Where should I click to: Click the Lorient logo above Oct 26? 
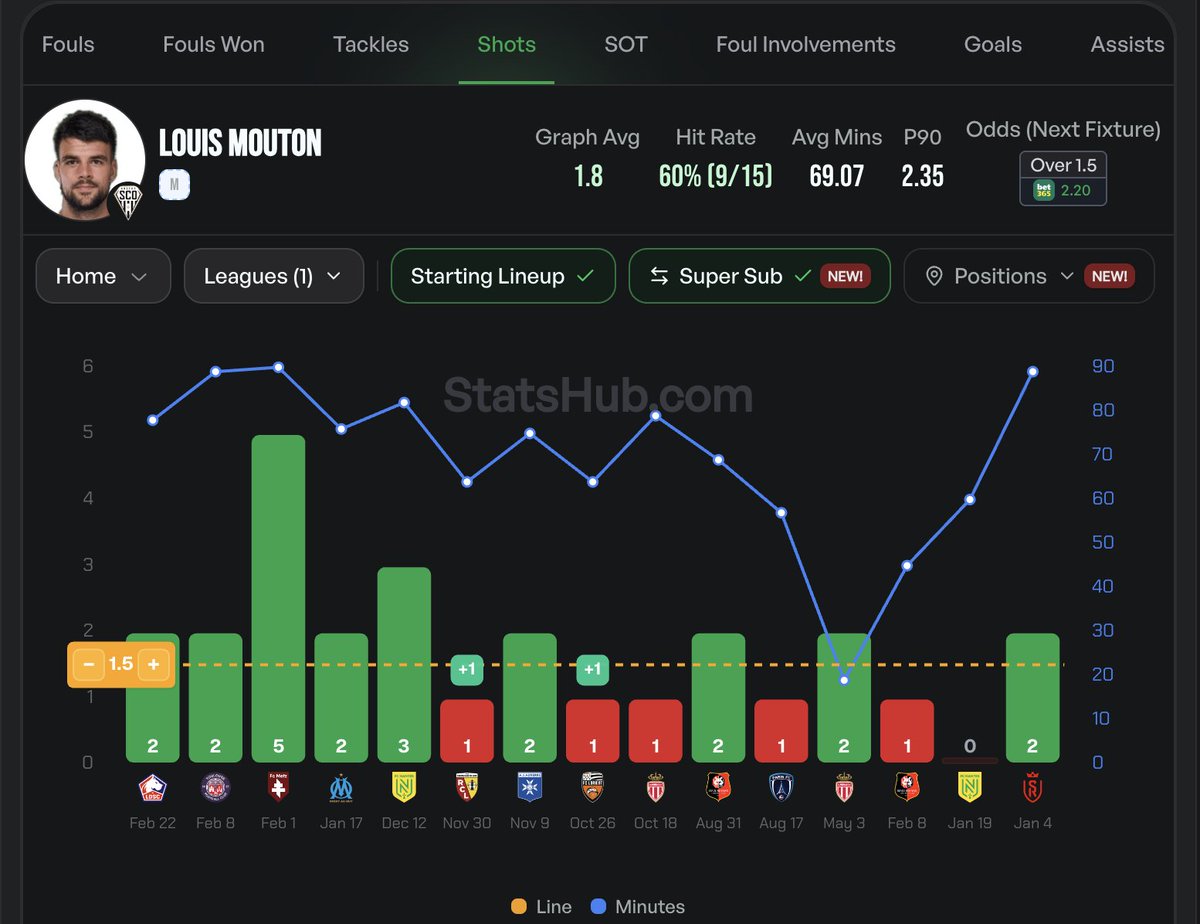click(x=593, y=788)
